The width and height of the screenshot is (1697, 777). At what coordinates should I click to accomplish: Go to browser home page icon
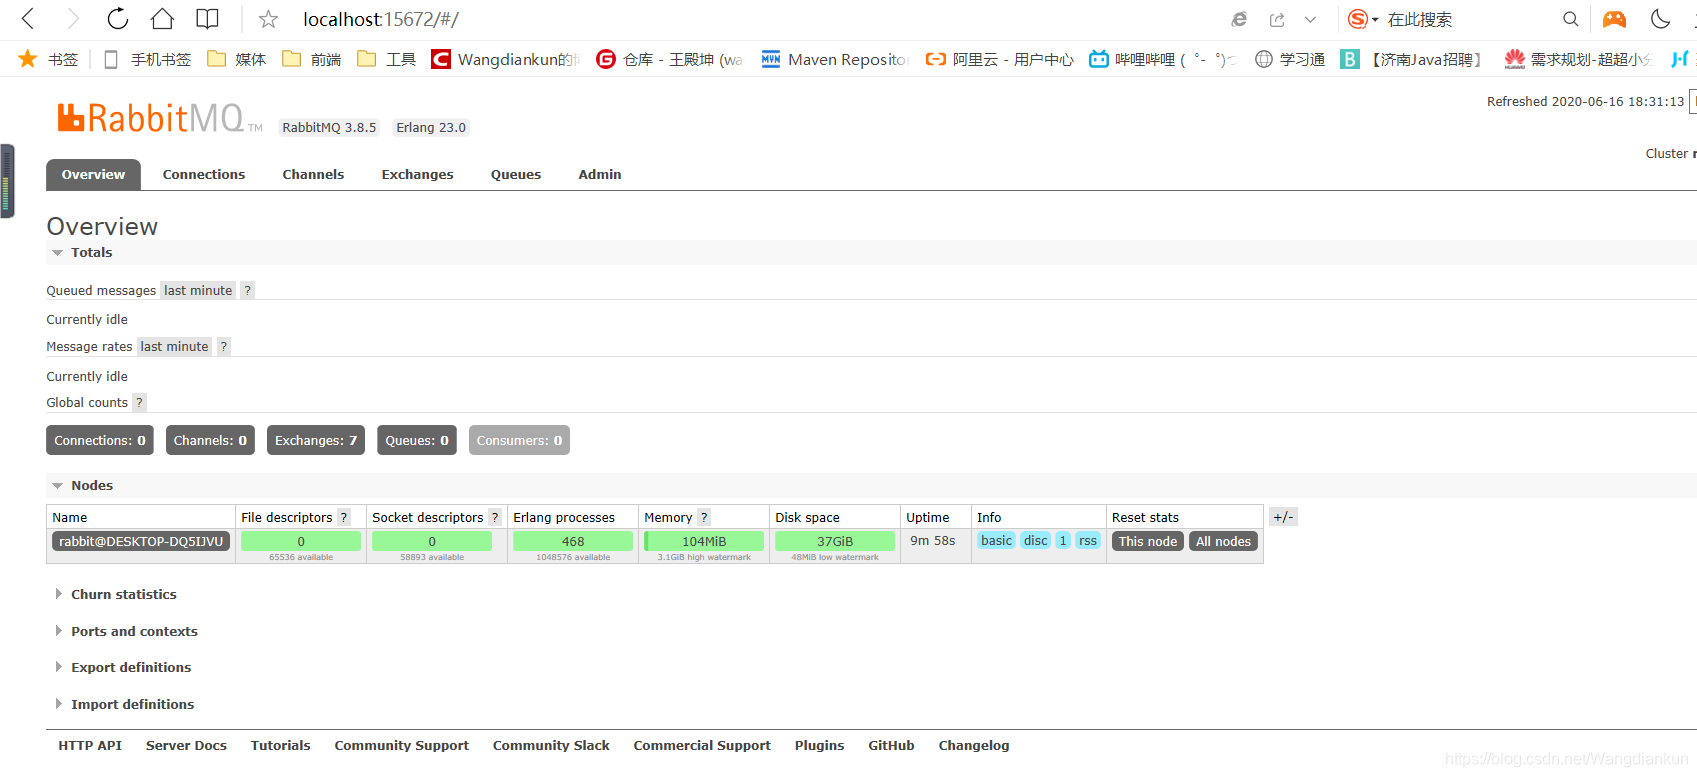162,19
